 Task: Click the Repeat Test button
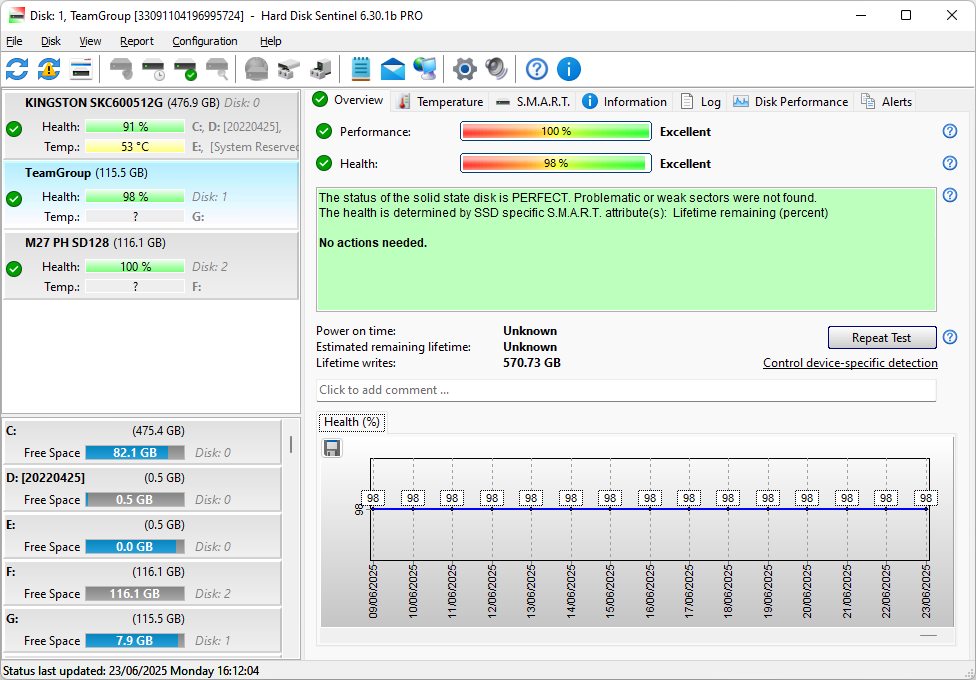click(881, 338)
